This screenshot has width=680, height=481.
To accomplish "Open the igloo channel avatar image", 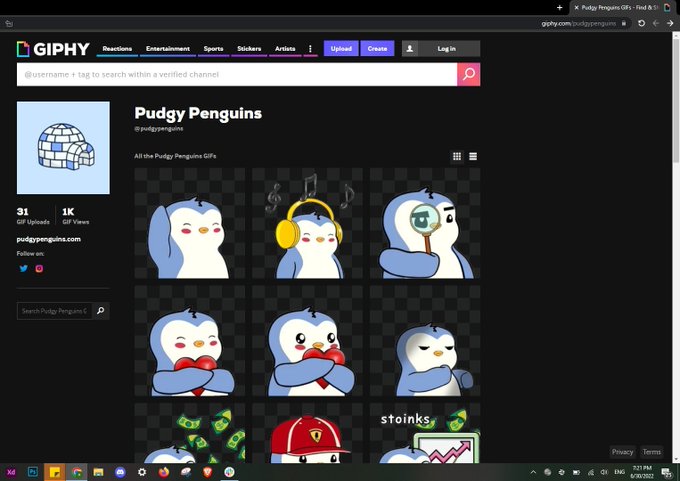I will [x=63, y=148].
